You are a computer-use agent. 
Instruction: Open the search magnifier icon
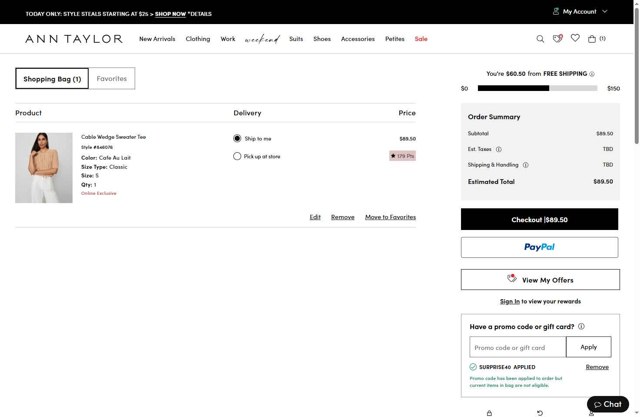(540, 39)
